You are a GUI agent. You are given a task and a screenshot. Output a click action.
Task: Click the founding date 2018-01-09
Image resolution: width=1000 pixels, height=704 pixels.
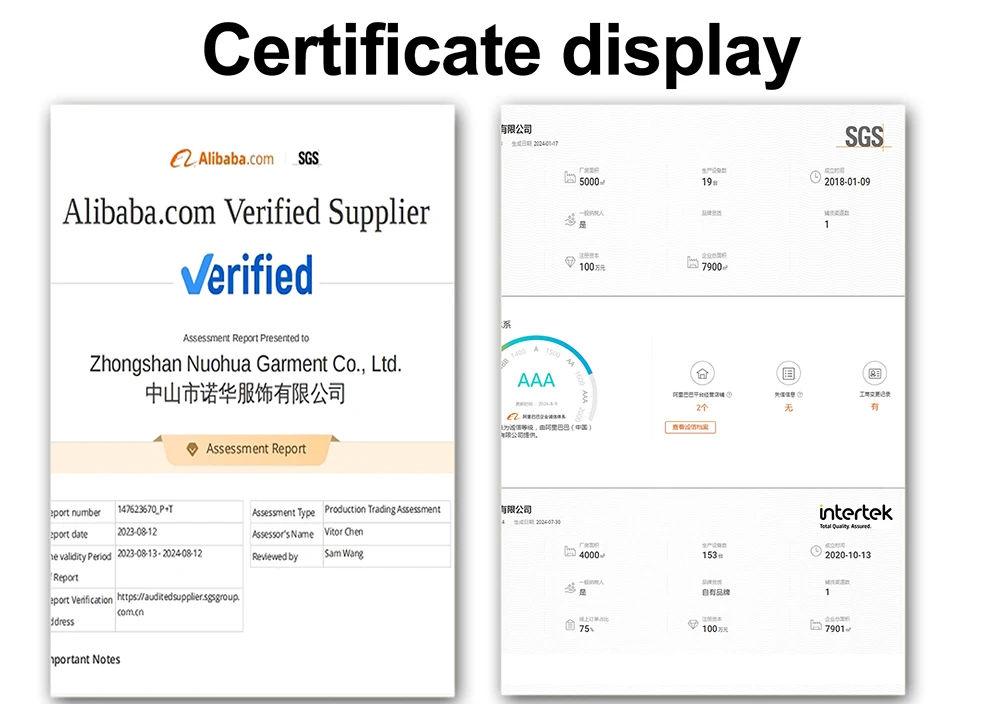[x=847, y=182]
